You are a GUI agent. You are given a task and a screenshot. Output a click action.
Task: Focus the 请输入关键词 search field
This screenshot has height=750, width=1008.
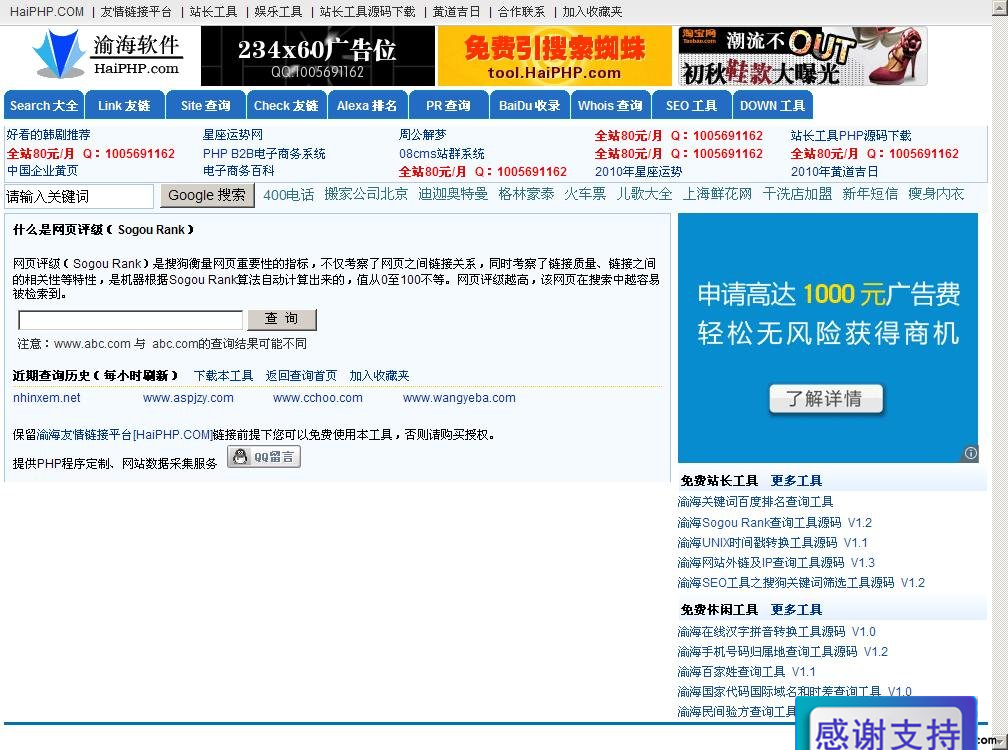click(79, 196)
